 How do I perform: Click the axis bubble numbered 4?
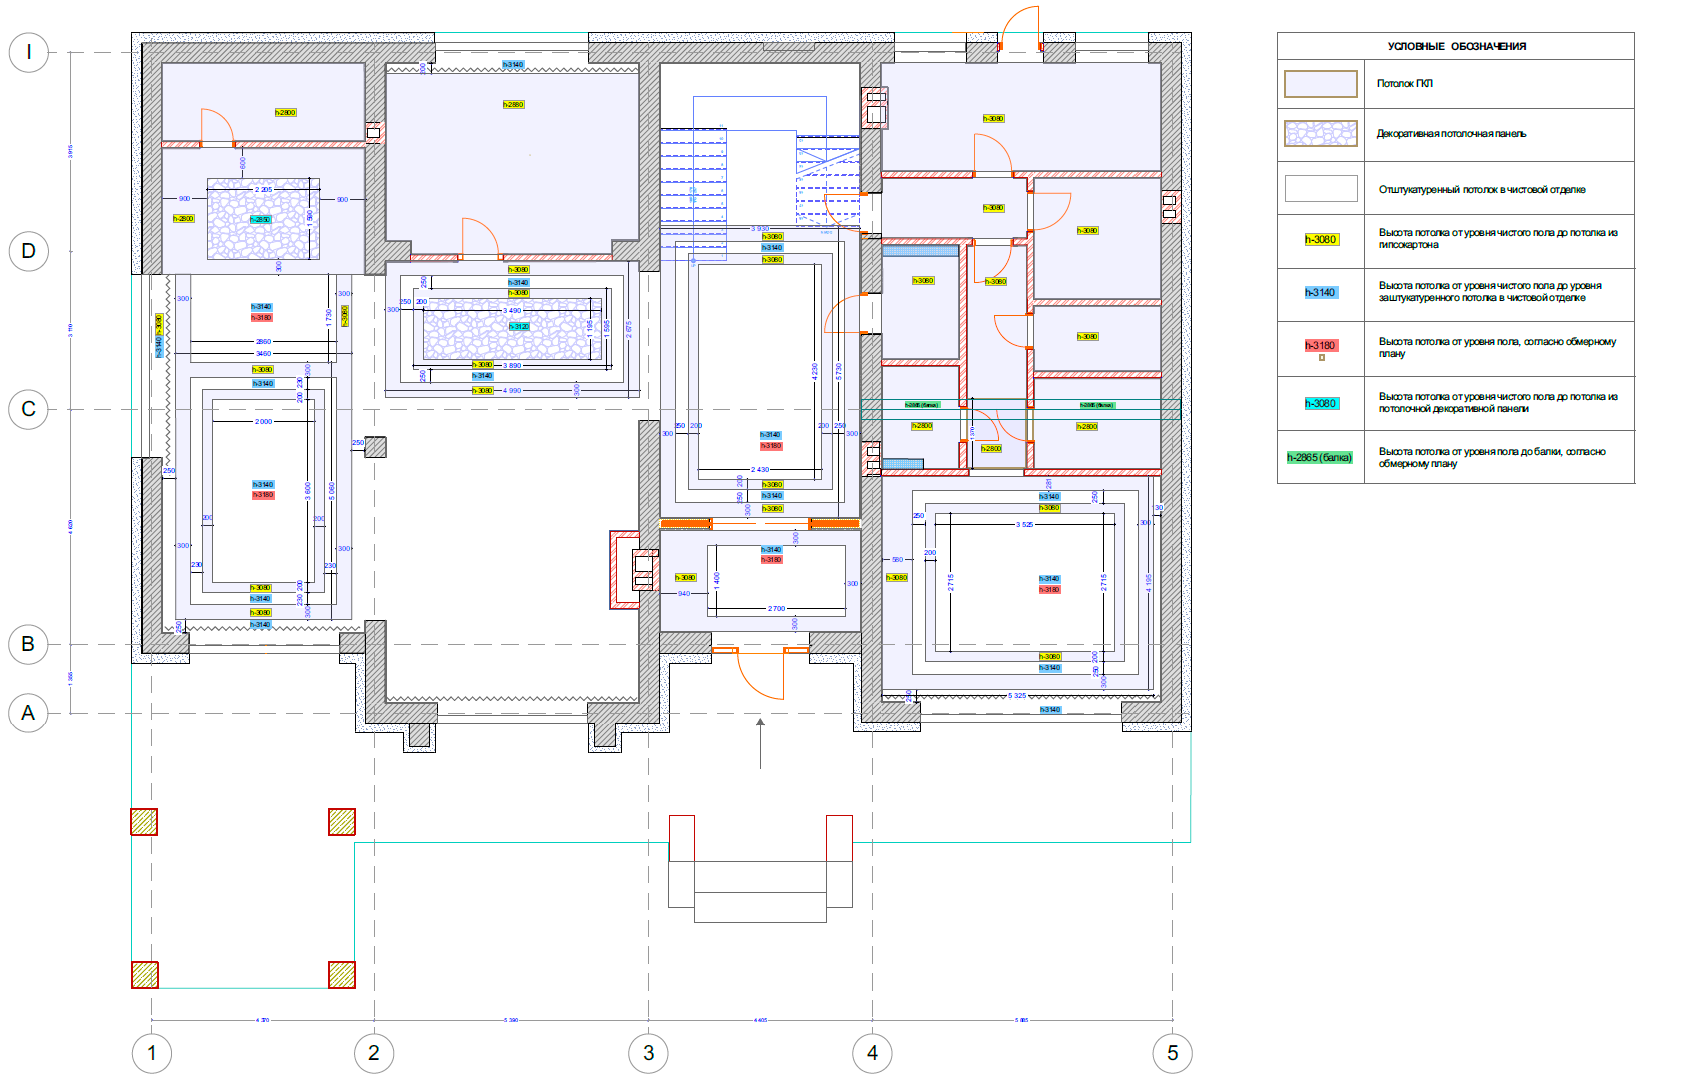coord(872,1053)
